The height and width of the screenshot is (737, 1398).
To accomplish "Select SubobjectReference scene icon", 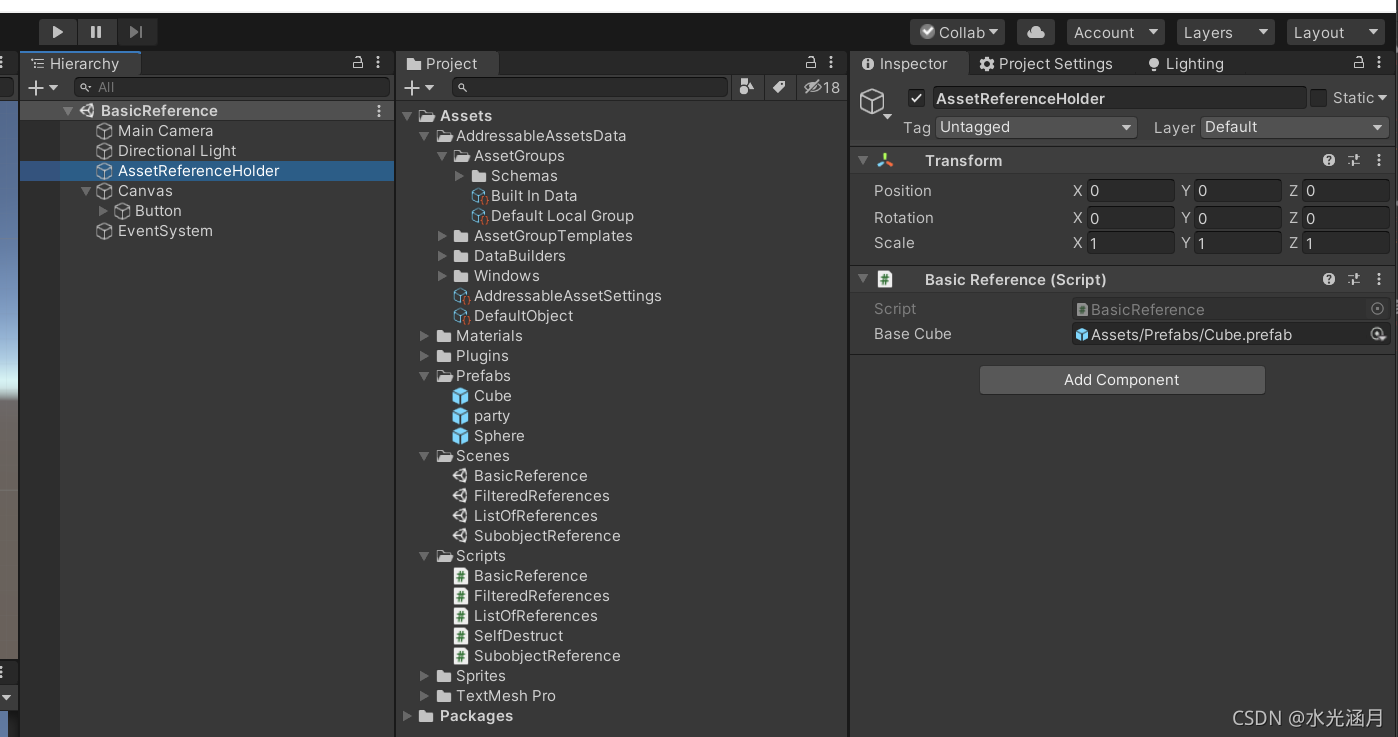I will (460, 536).
